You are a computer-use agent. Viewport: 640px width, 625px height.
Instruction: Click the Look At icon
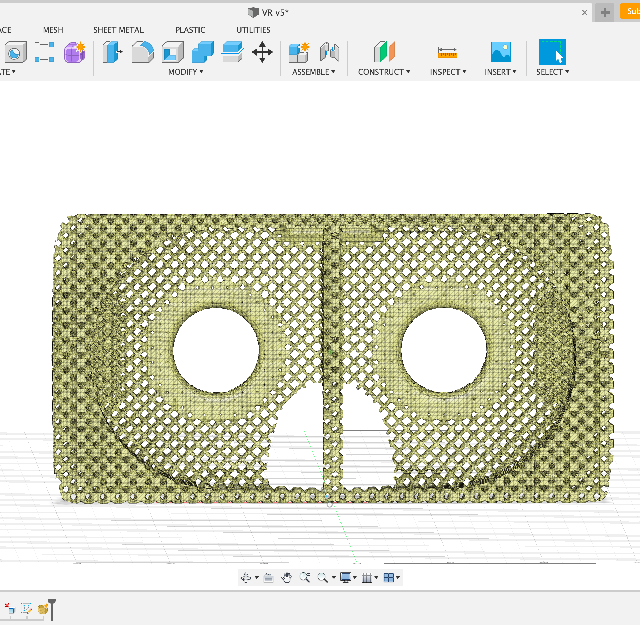point(268,577)
